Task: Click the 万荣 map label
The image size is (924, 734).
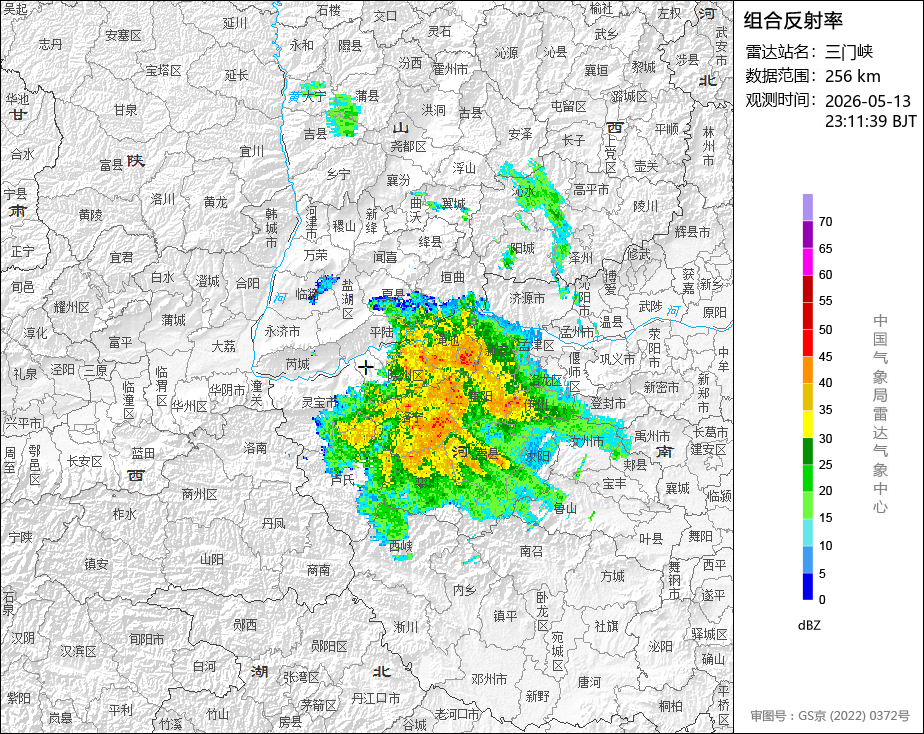Action: tap(315, 255)
